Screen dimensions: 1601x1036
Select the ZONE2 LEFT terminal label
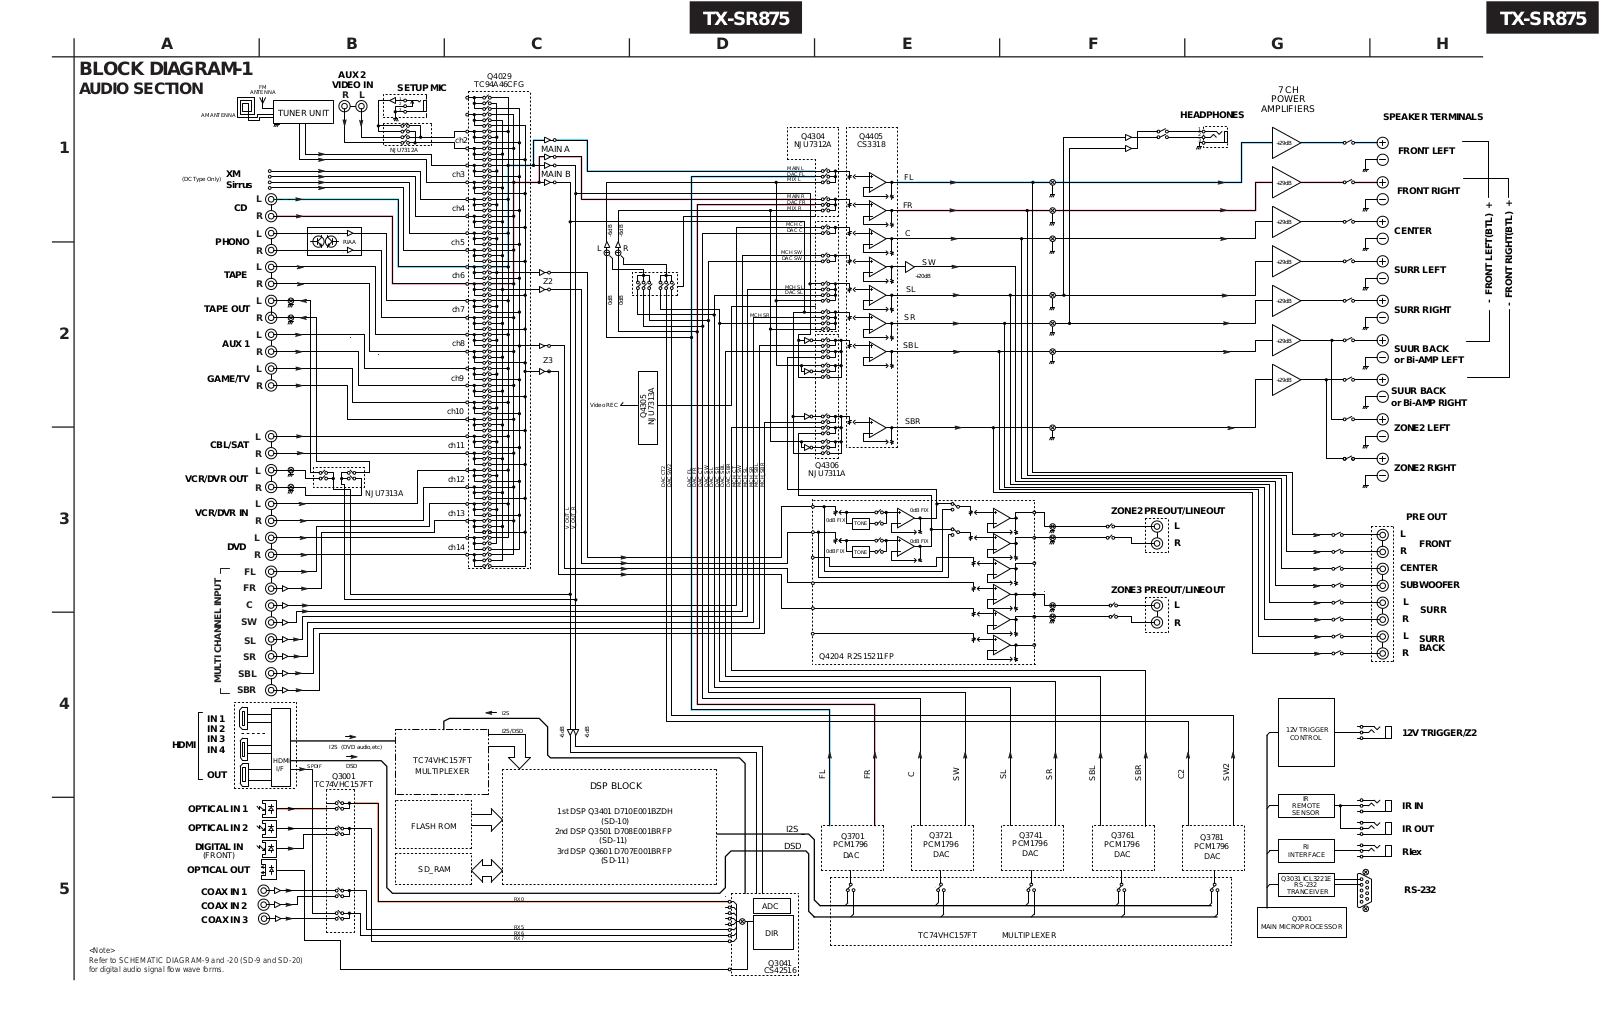1422,428
